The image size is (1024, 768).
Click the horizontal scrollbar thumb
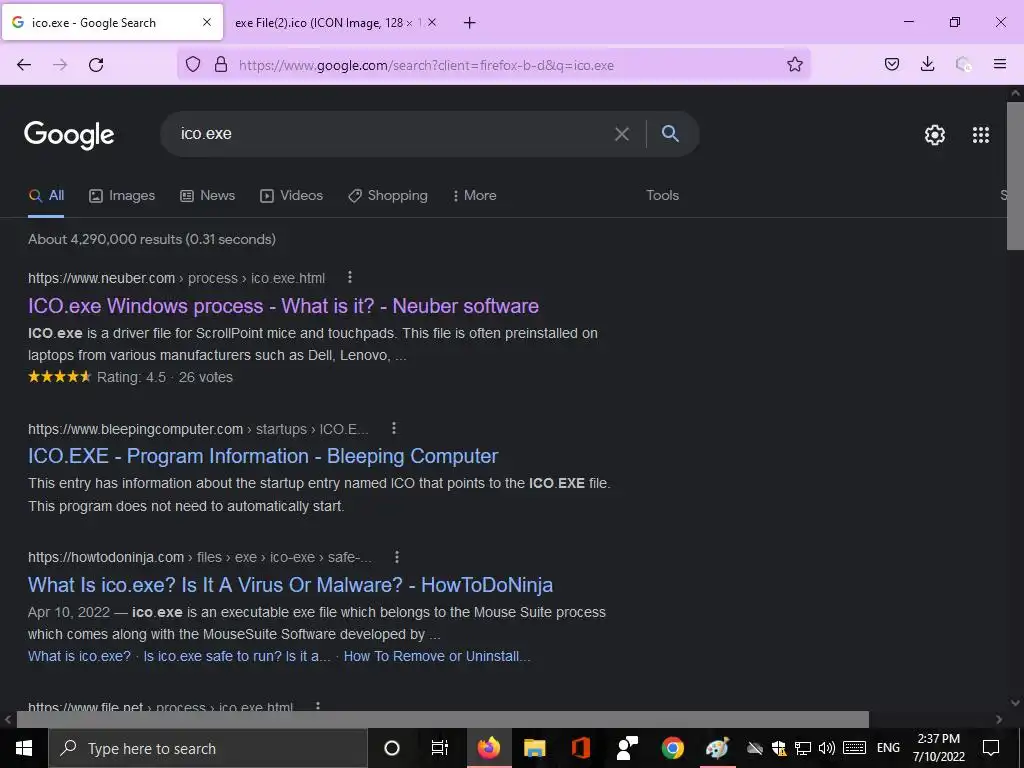click(443, 719)
